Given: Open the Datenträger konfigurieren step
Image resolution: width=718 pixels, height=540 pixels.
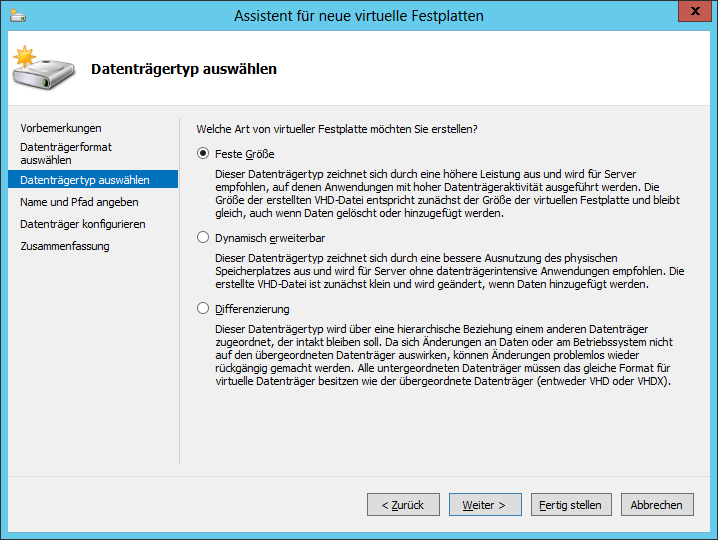Looking at the screenshot, I should pos(83,224).
